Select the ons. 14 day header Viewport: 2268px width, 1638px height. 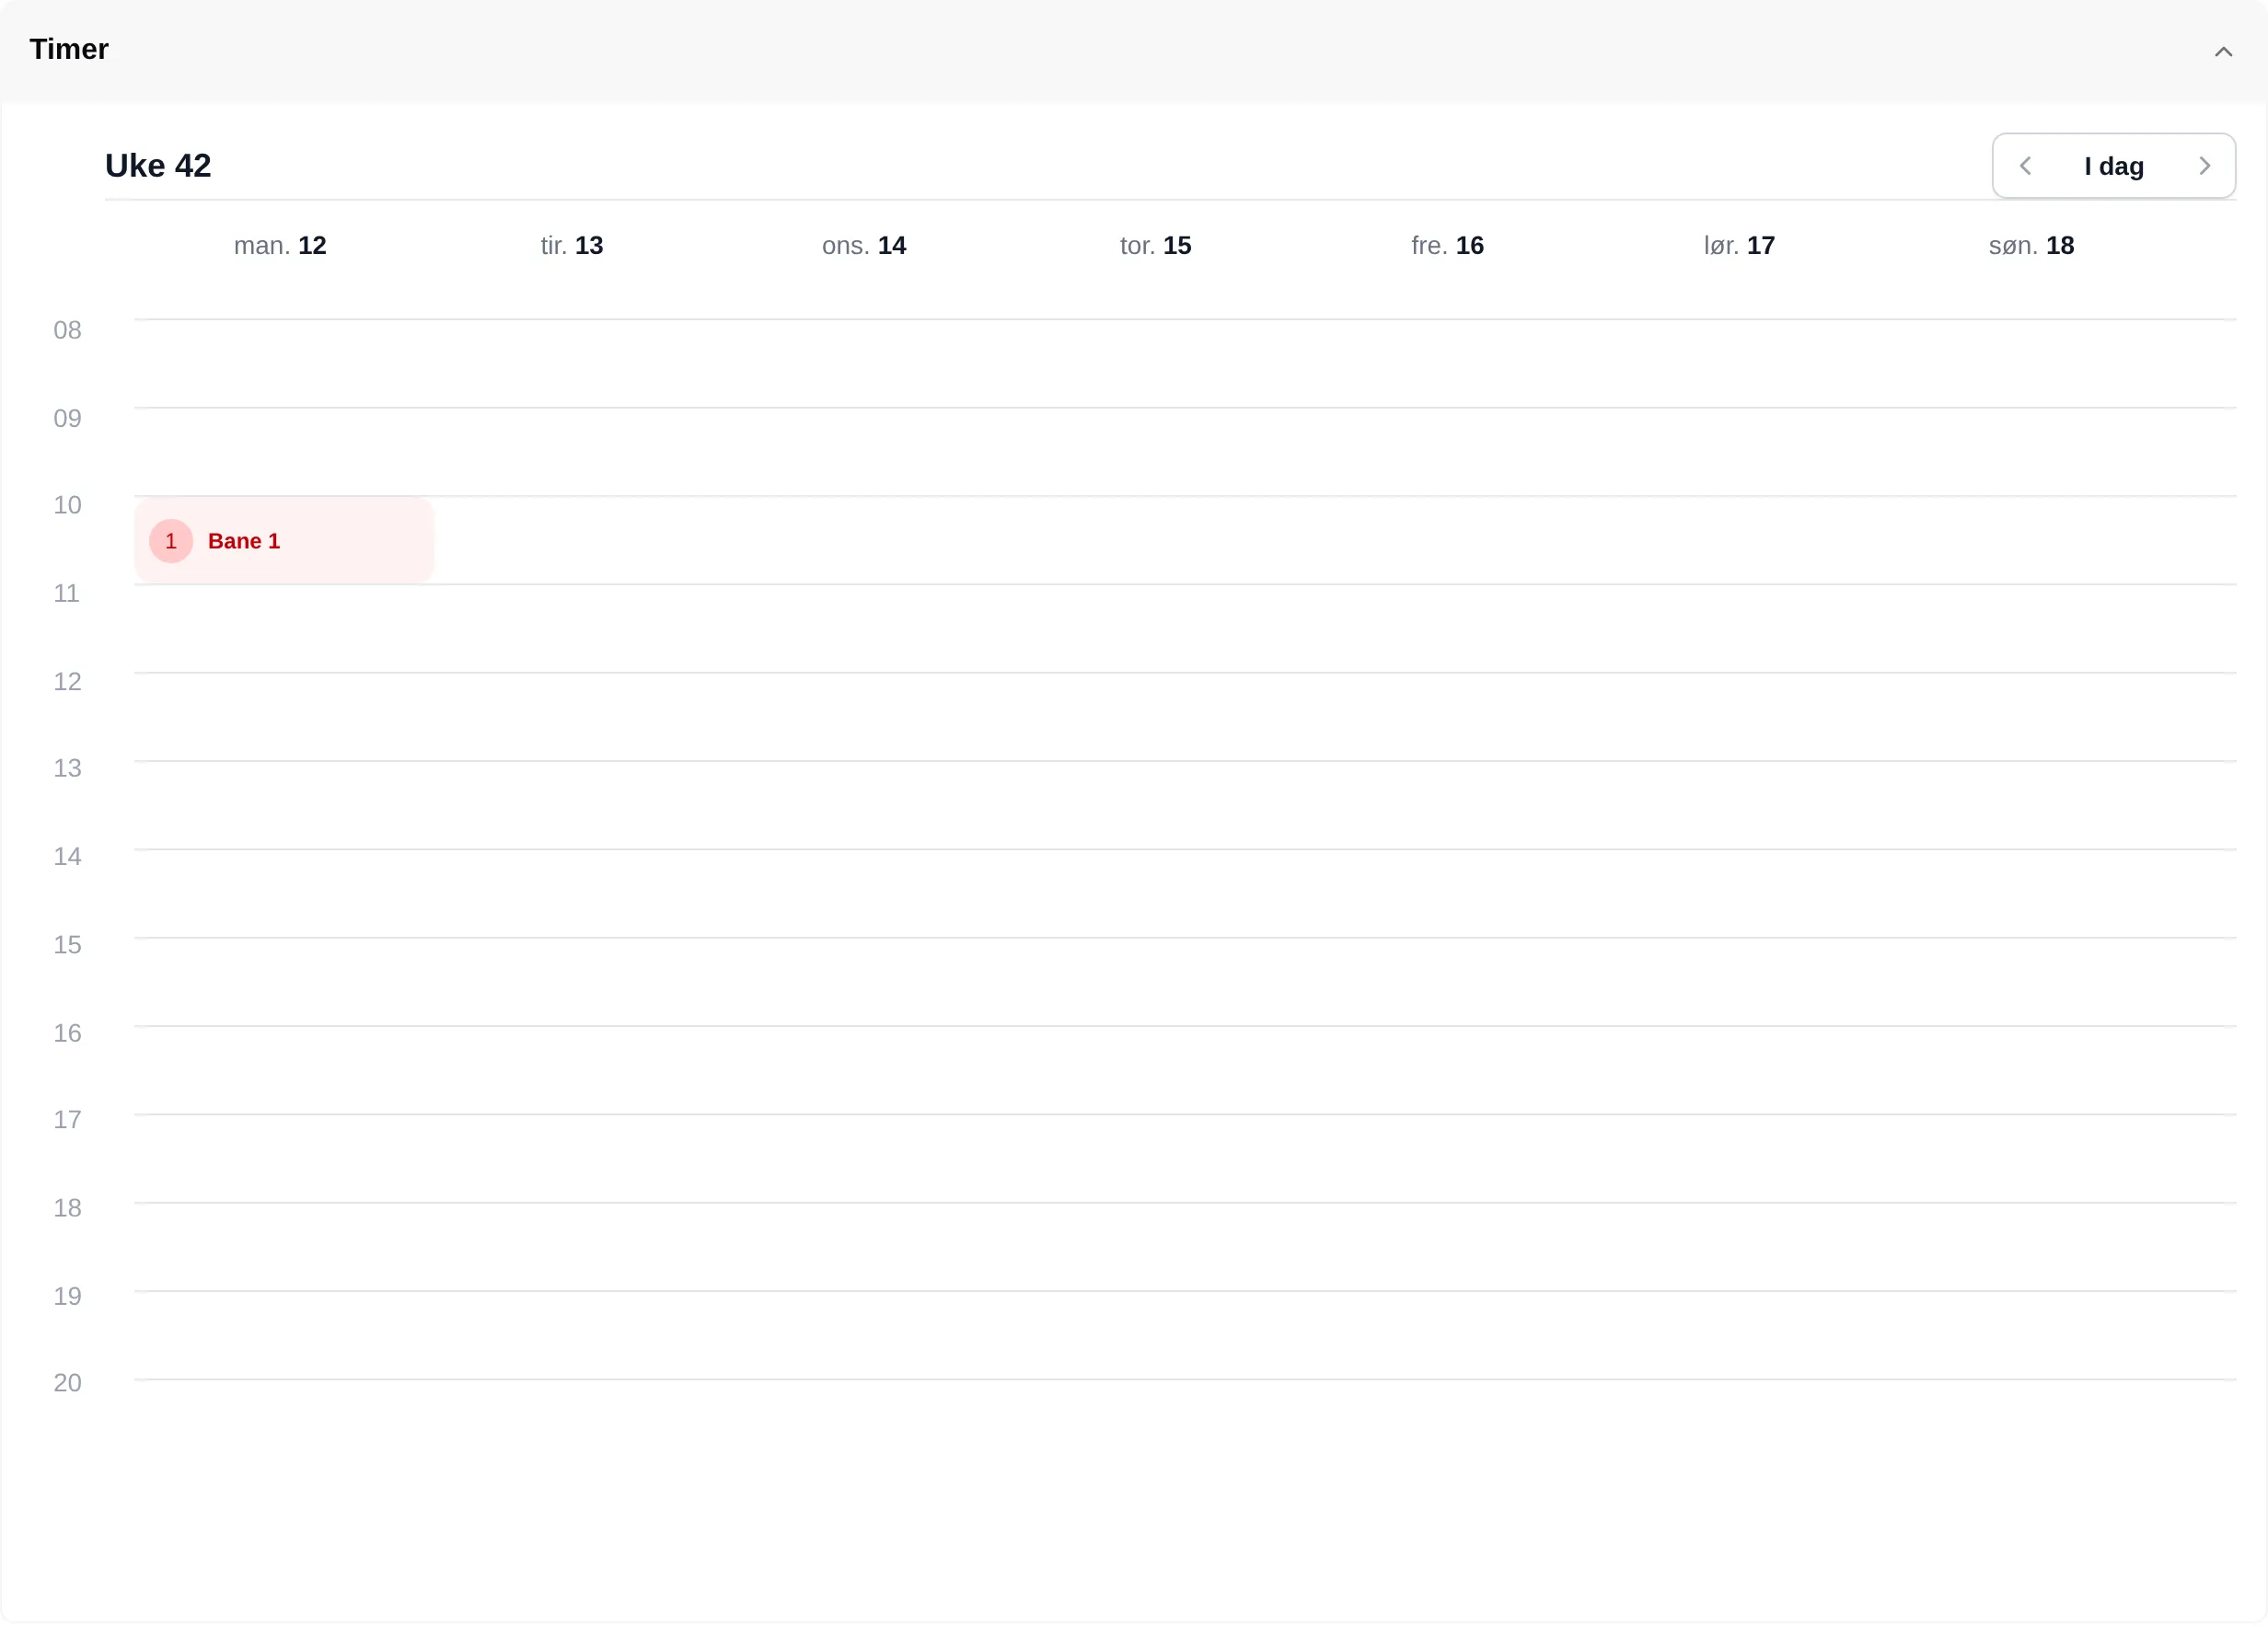coord(864,246)
